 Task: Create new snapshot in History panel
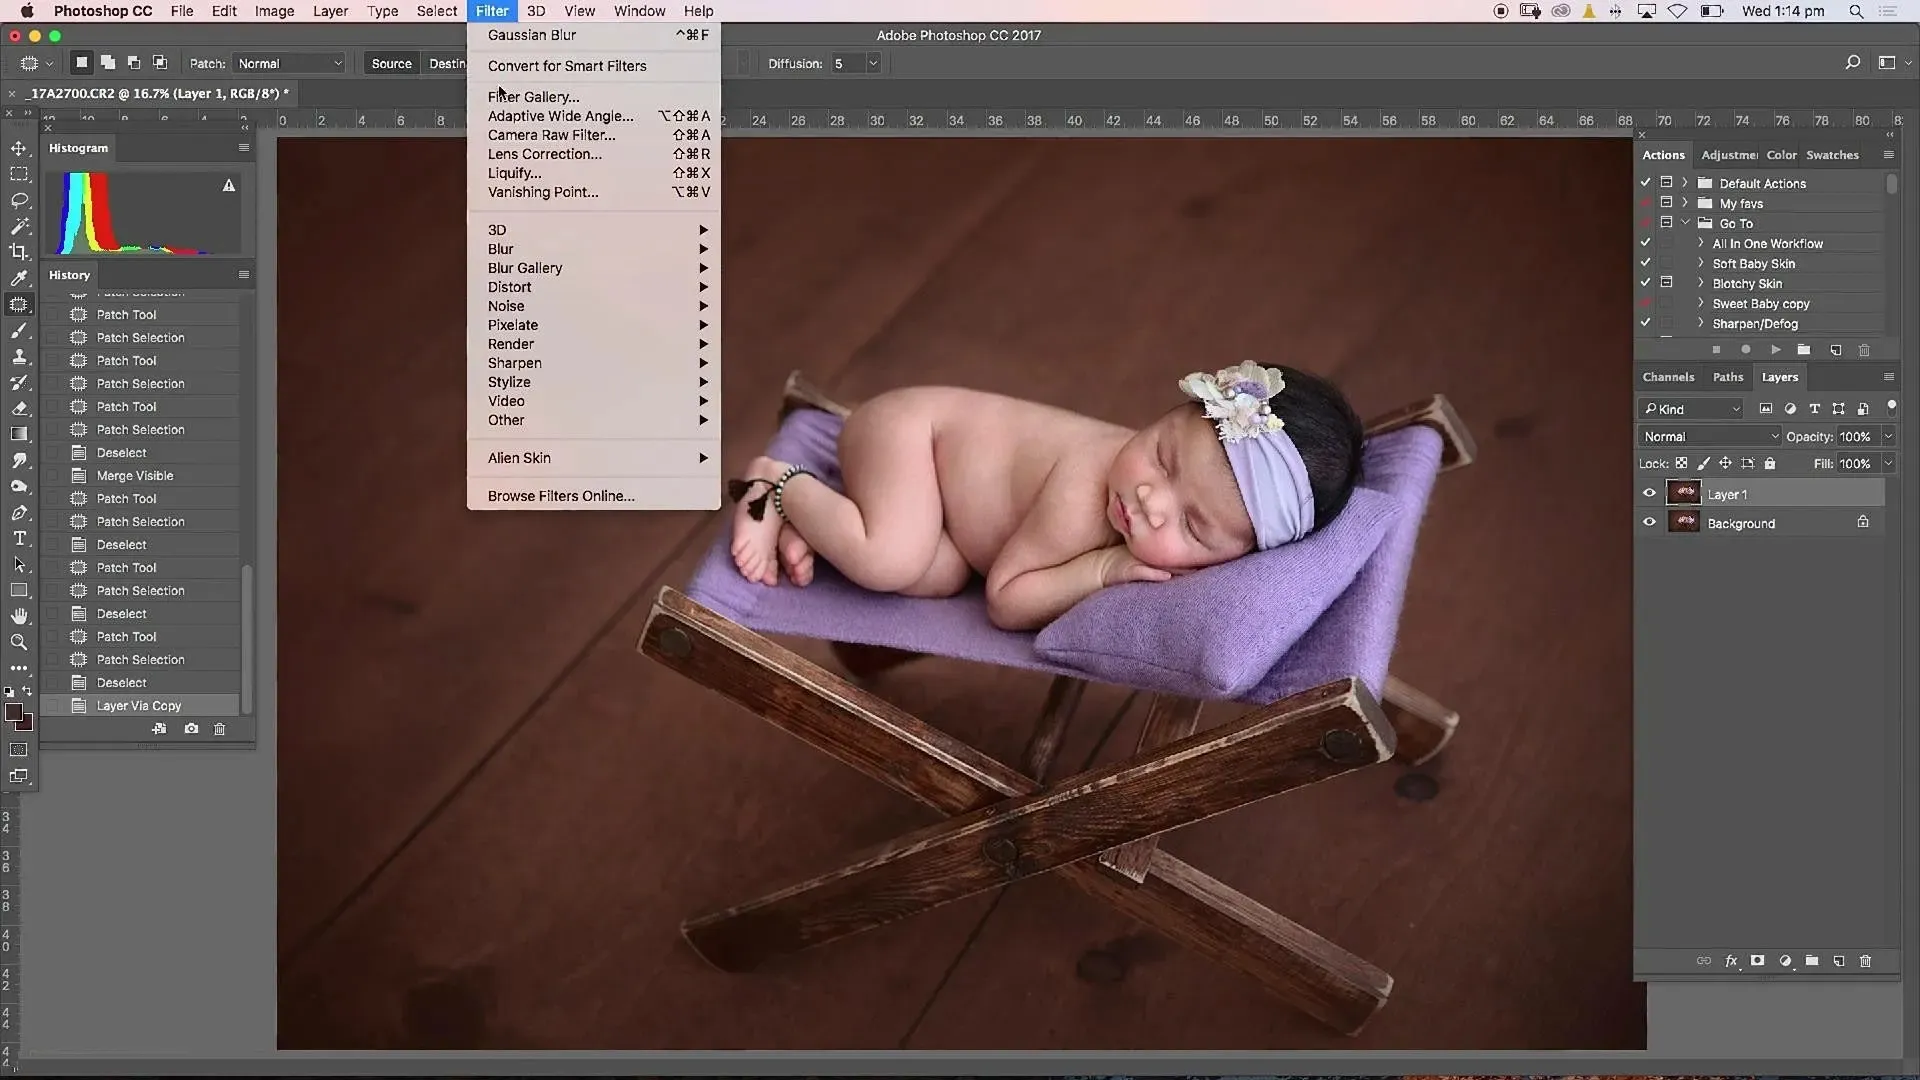(191, 729)
